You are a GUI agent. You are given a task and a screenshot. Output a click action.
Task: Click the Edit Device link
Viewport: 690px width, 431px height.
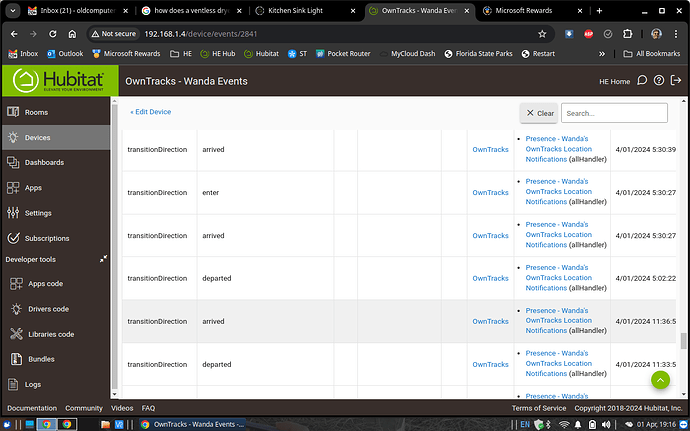[150, 112]
